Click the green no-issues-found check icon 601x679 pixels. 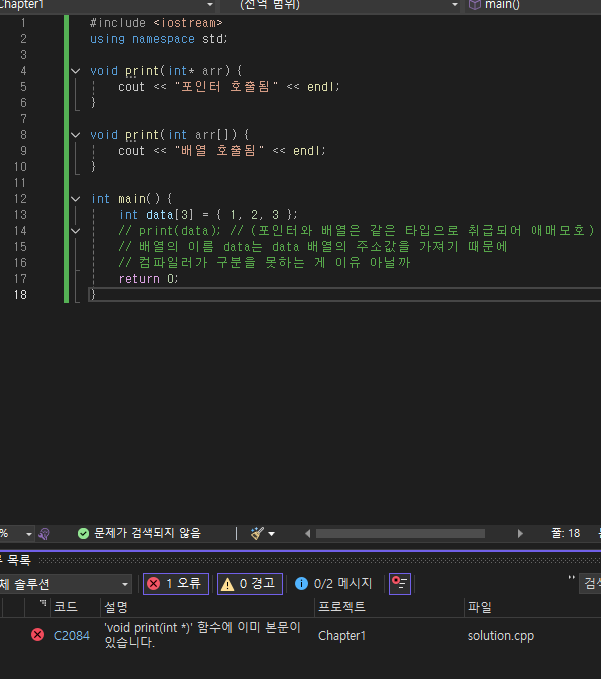[x=83, y=534]
